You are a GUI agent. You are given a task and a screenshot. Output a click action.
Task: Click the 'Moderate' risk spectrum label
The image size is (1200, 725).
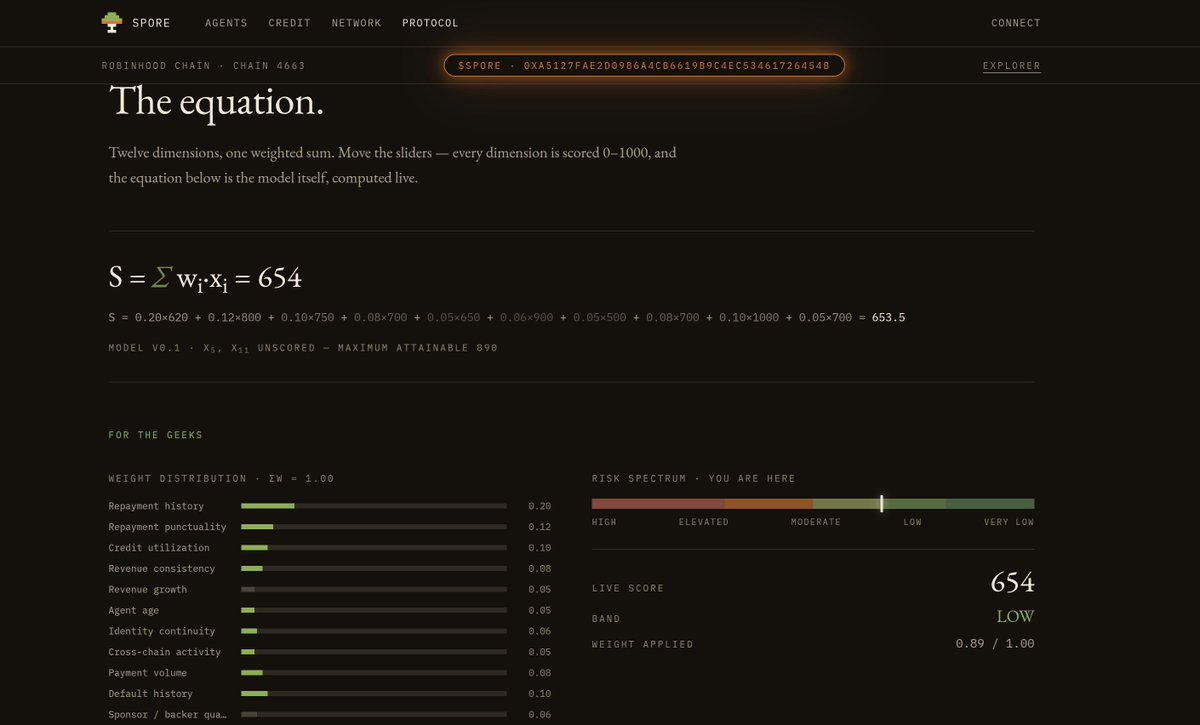[816, 523]
